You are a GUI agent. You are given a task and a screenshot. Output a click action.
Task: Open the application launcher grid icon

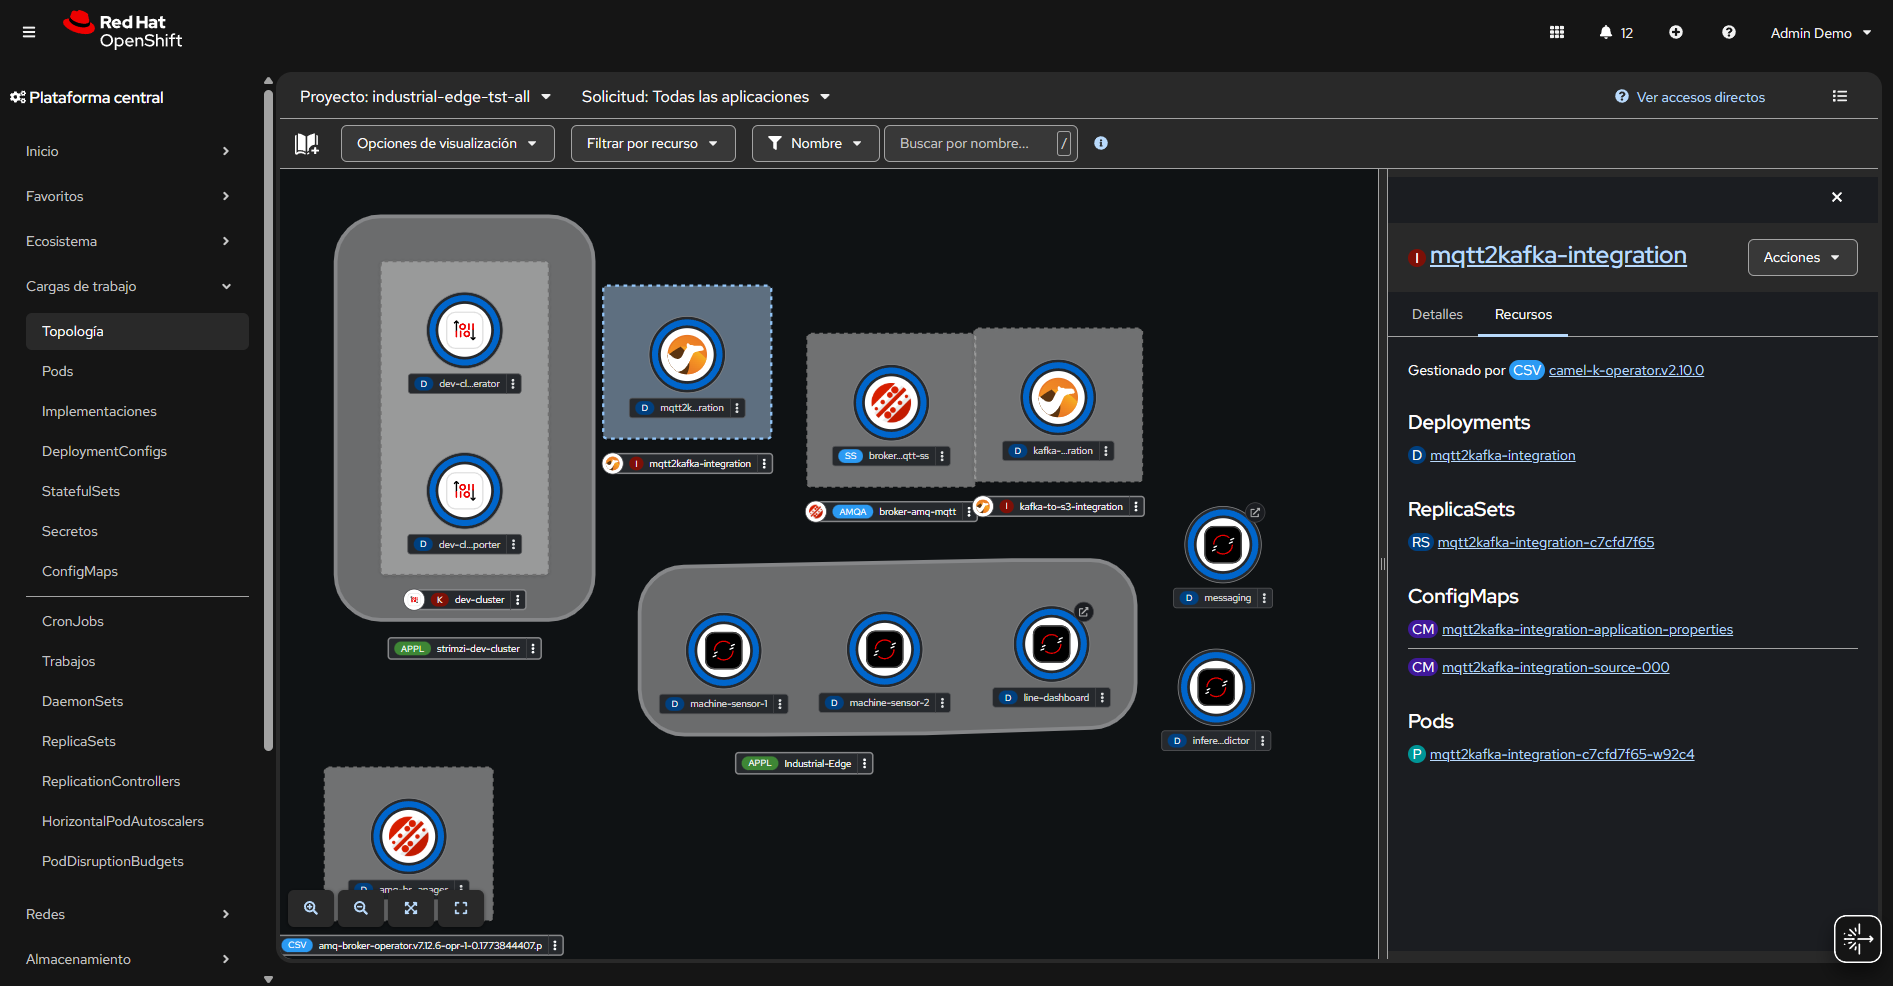coord(1557,32)
